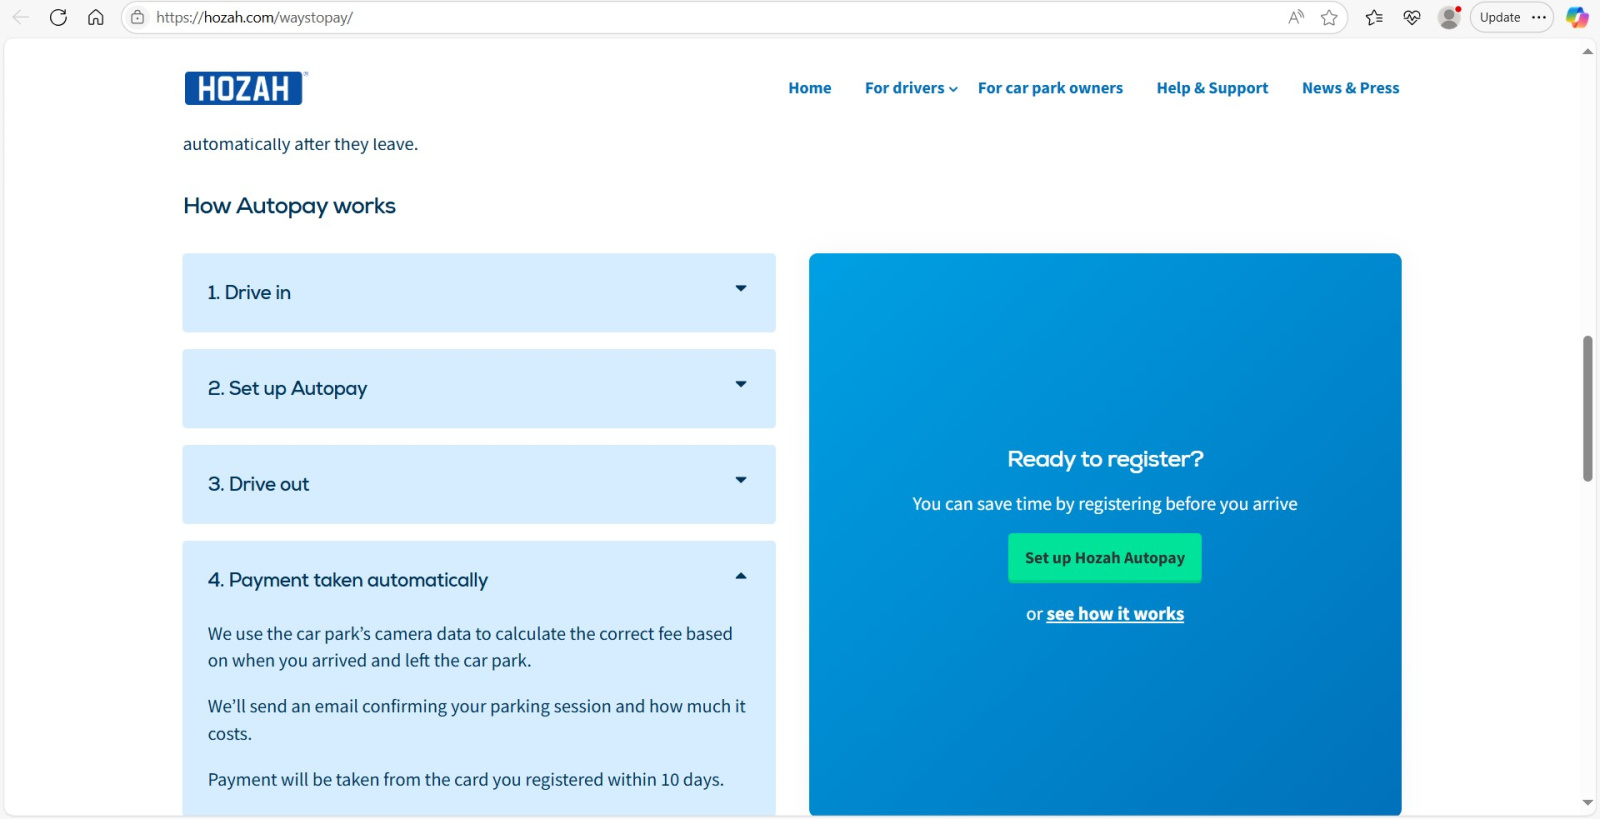The width and height of the screenshot is (1600, 819).
Task: Click the scrollbar down arrow
Action: pyautogui.click(x=1588, y=803)
